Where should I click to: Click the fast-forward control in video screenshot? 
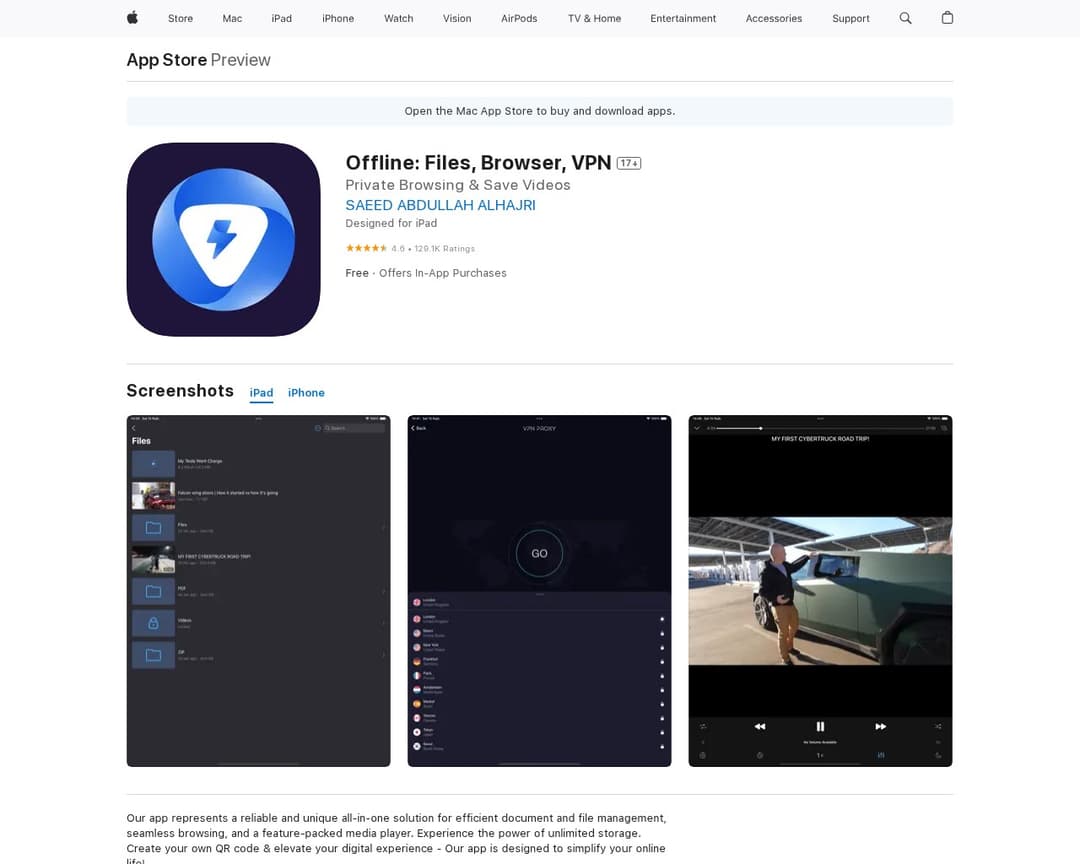(x=881, y=726)
